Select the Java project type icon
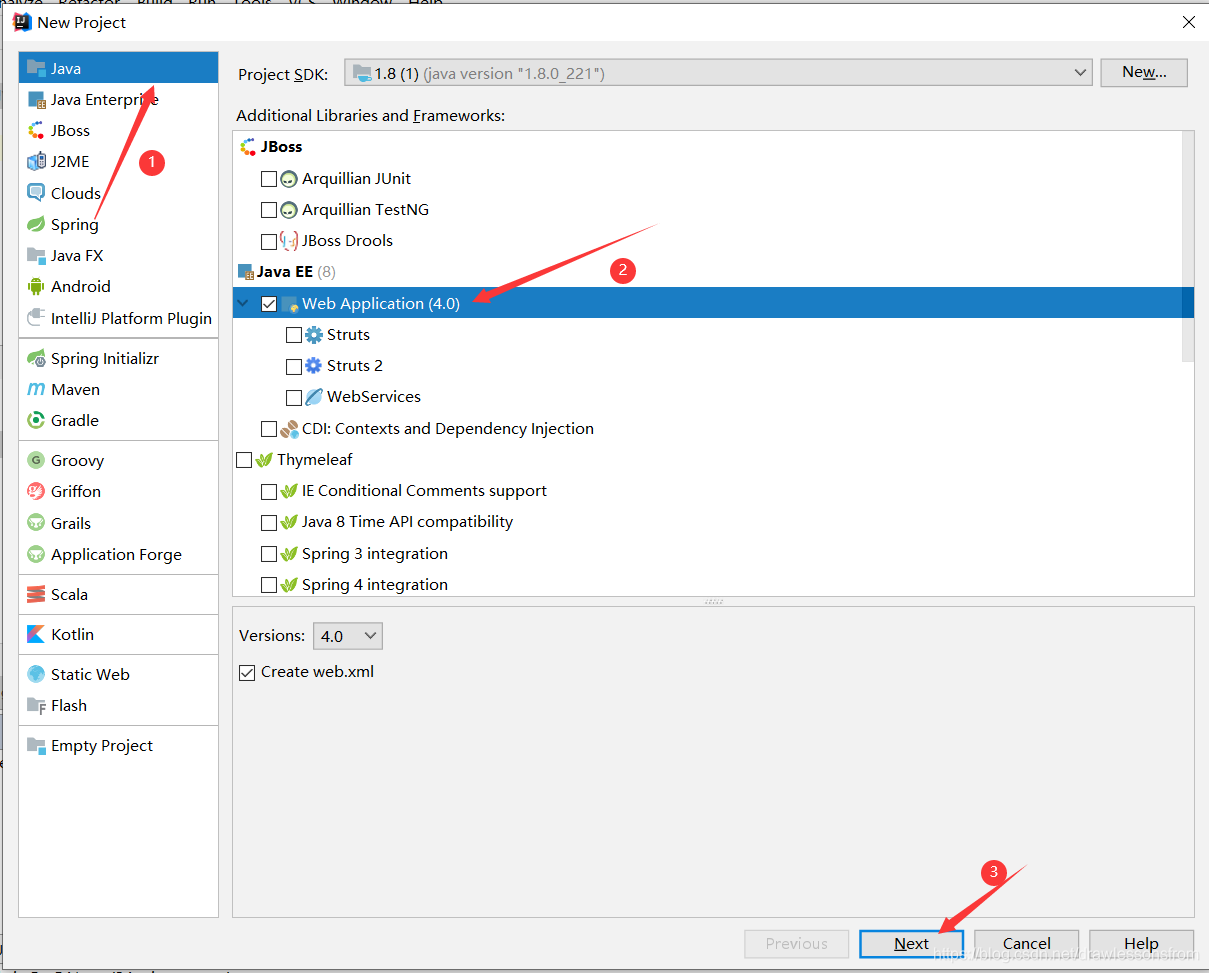1209x973 pixels. click(36, 68)
